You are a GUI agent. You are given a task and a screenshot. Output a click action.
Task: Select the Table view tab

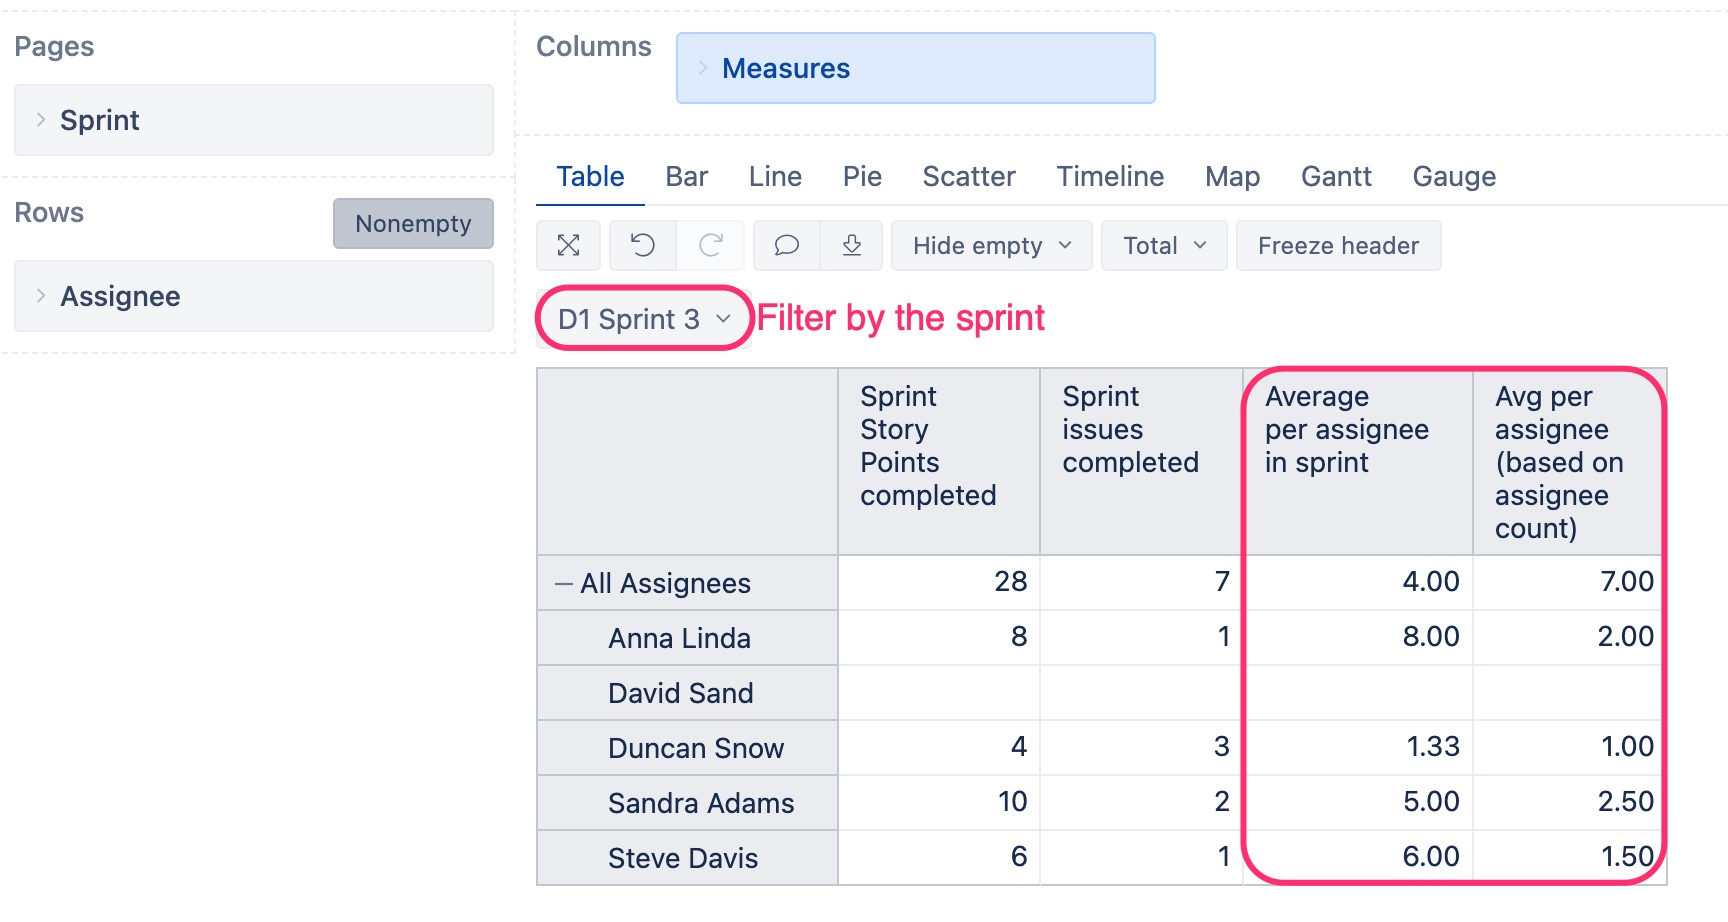pyautogui.click(x=589, y=176)
